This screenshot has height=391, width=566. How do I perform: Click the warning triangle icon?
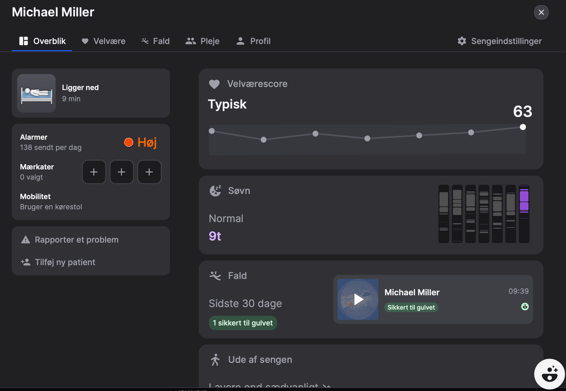(25, 240)
